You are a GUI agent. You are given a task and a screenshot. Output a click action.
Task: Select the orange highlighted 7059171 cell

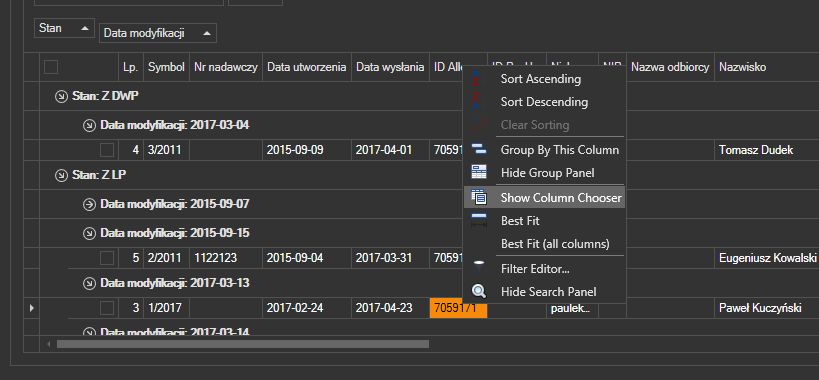[x=458, y=308]
